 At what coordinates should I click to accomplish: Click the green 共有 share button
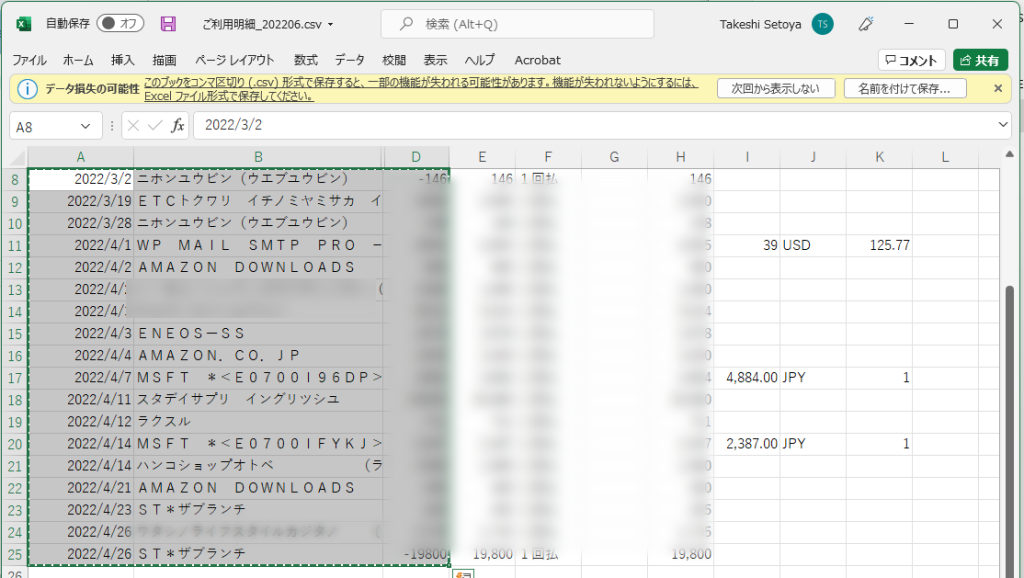coord(980,60)
